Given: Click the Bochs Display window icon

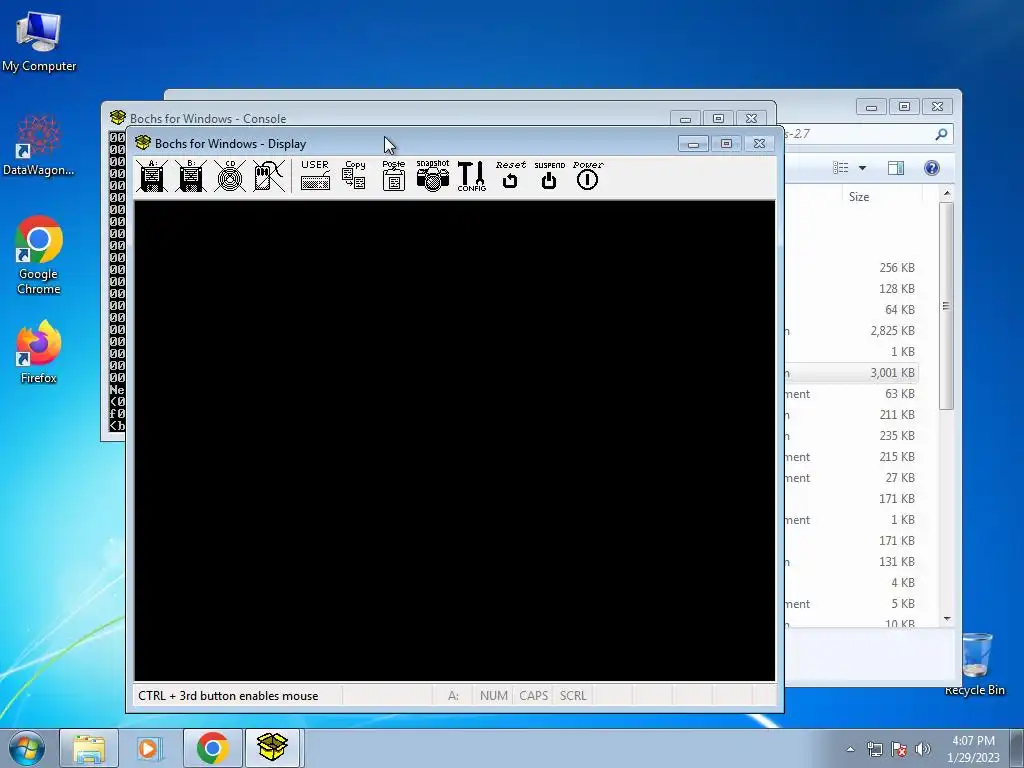Looking at the screenshot, I should tap(143, 143).
